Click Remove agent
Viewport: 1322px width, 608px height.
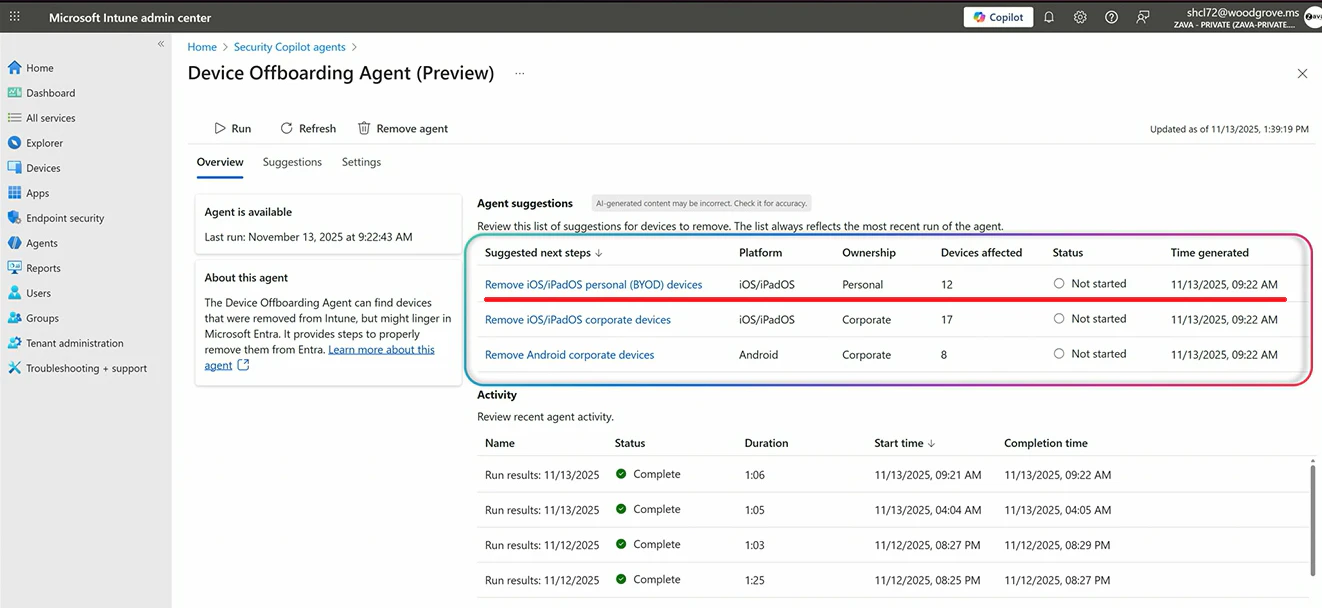pos(403,128)
